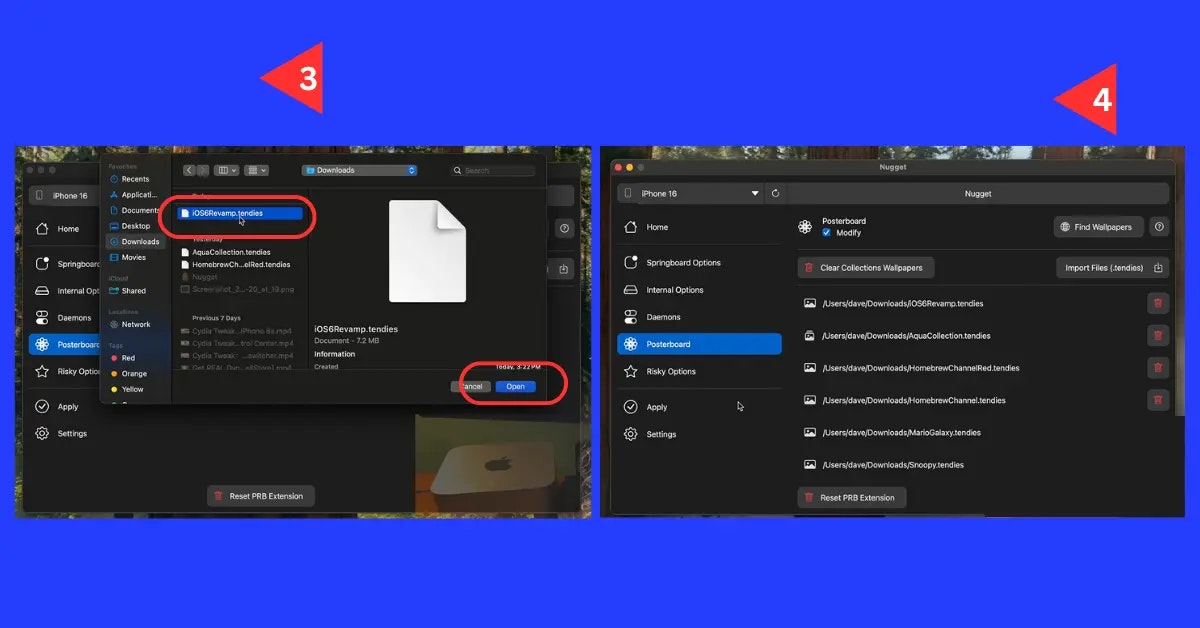Click Clear Collections Wallpapers
Viewport: 1200px width, 628px height.
coord(866,267)
